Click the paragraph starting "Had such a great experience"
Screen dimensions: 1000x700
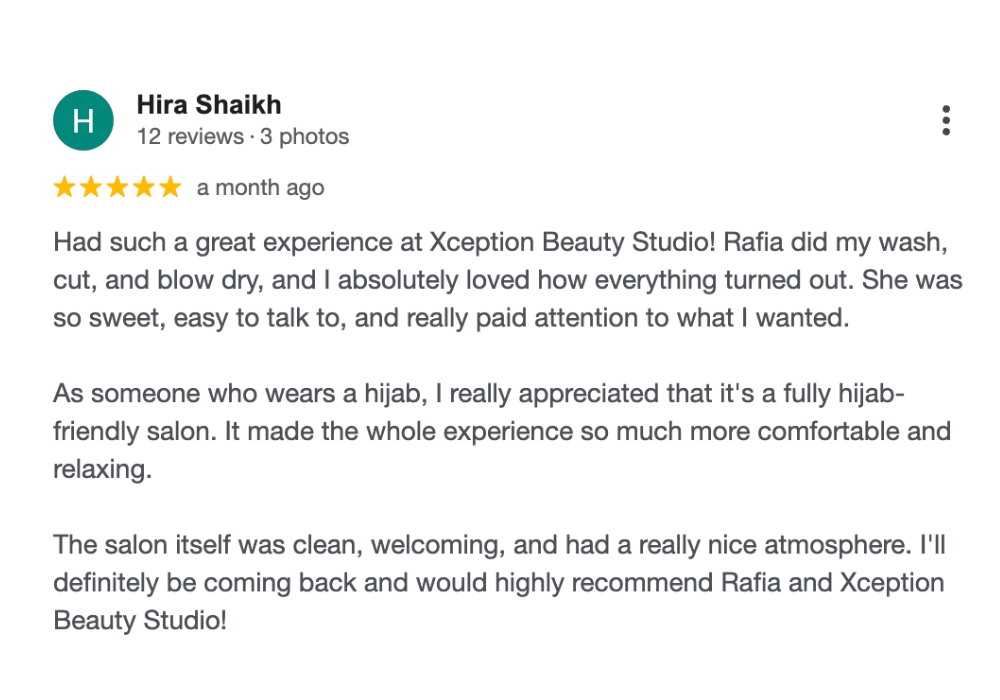click(508, 280)
